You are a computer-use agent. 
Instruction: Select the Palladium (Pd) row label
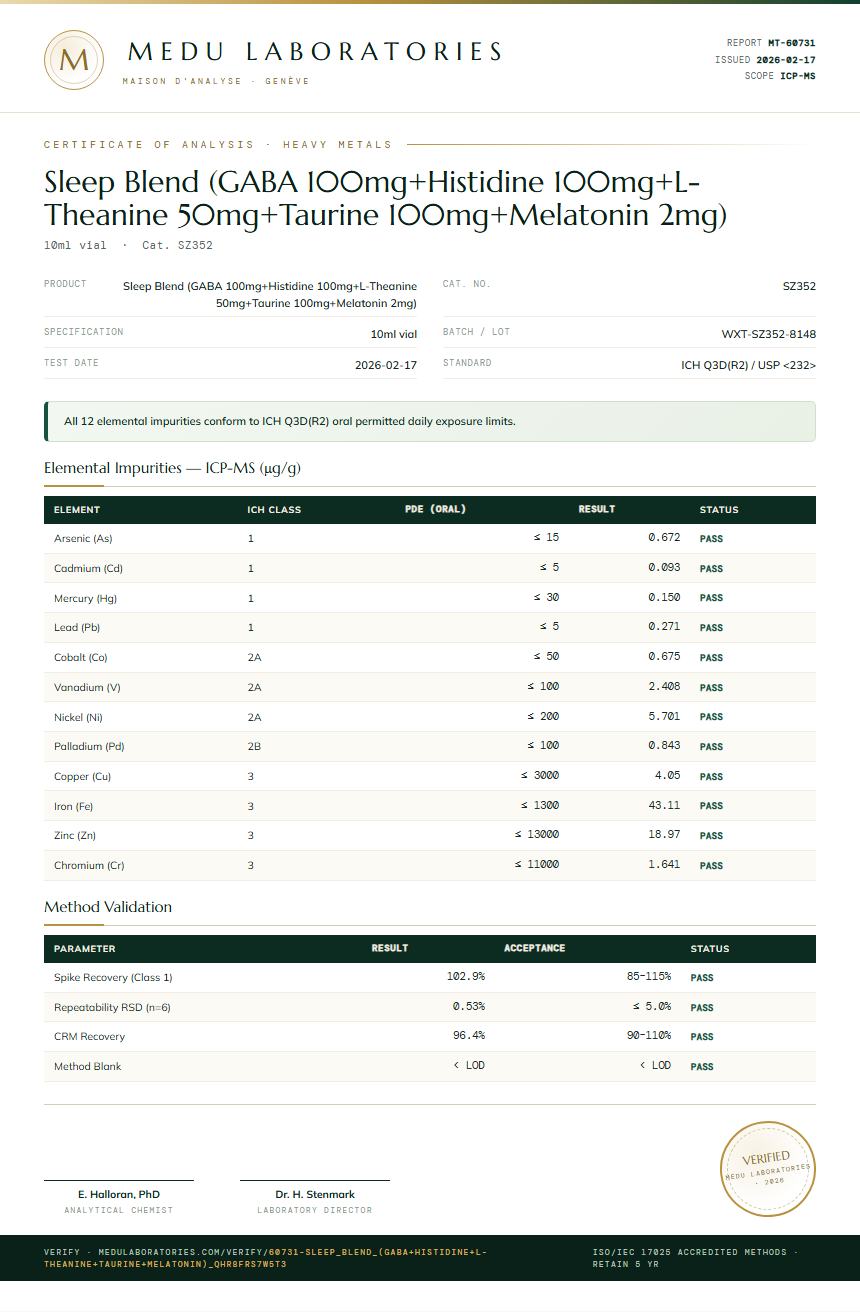[89, 747]
